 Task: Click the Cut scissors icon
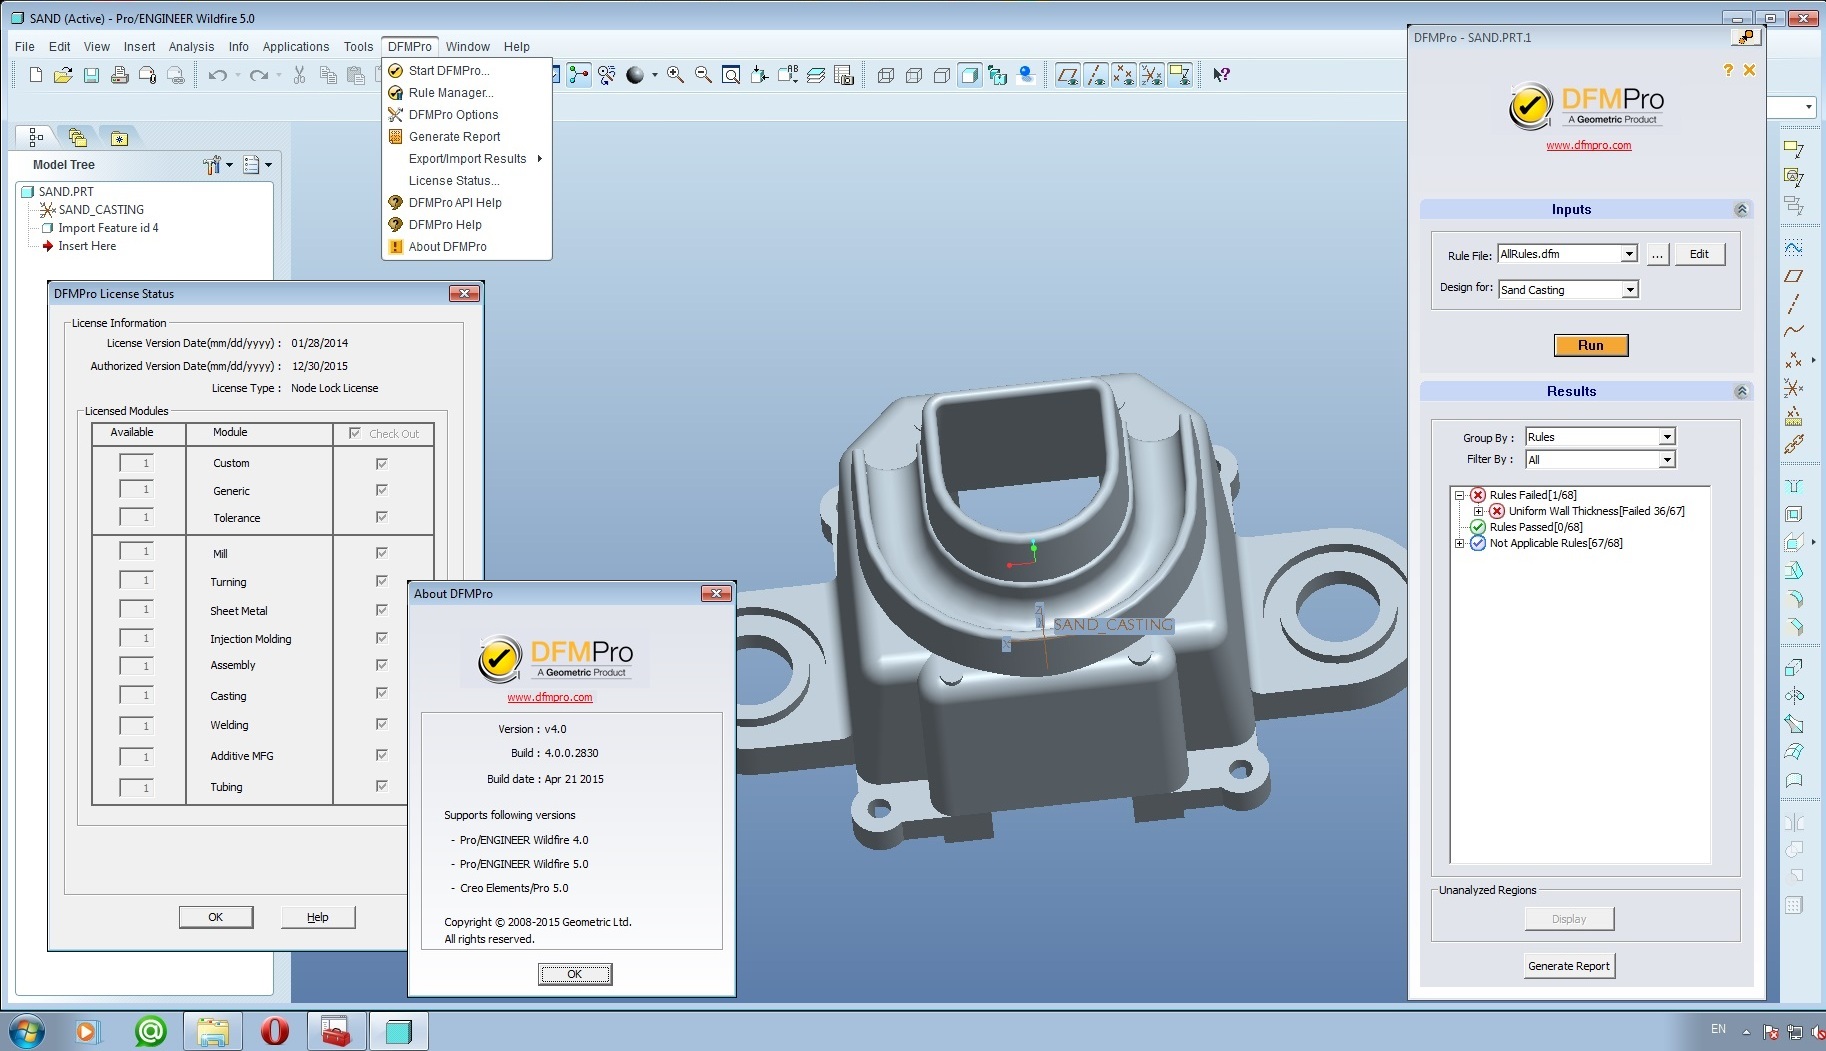tap(299, 75)
